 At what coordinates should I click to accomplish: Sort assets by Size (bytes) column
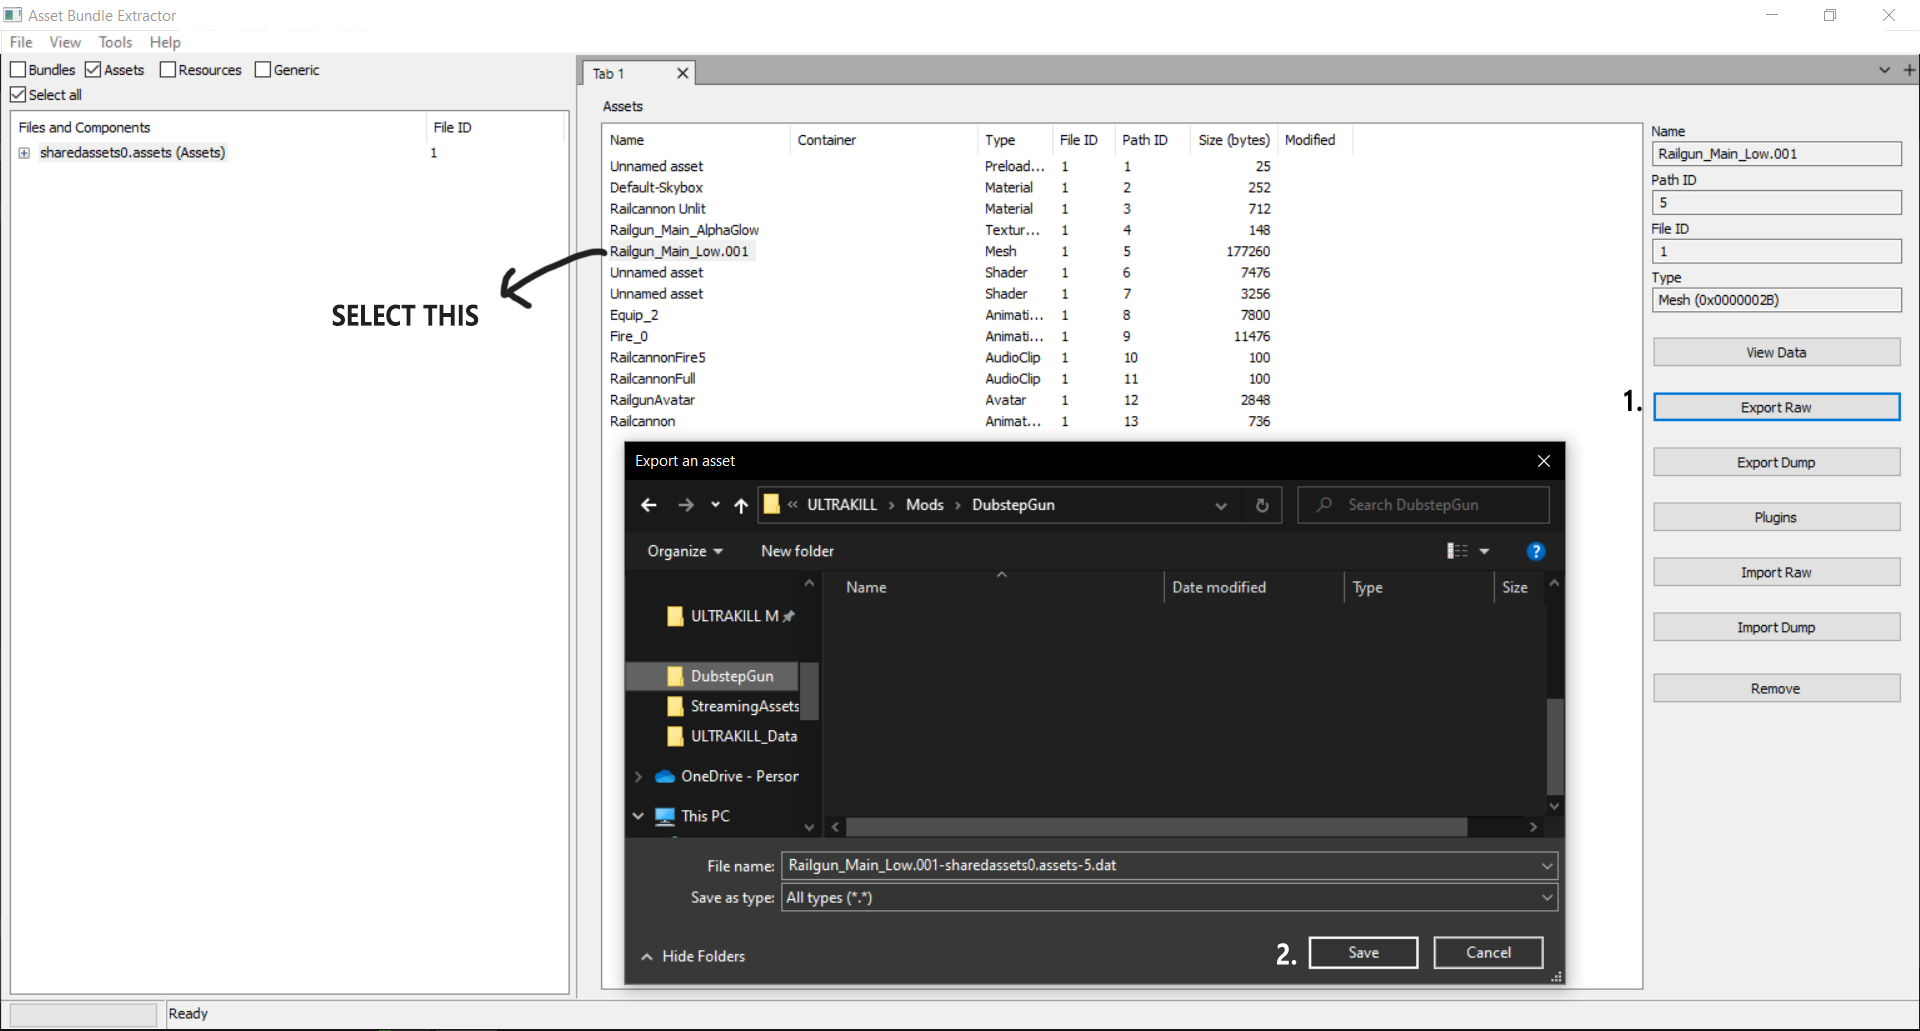(x=1234, y=140)
